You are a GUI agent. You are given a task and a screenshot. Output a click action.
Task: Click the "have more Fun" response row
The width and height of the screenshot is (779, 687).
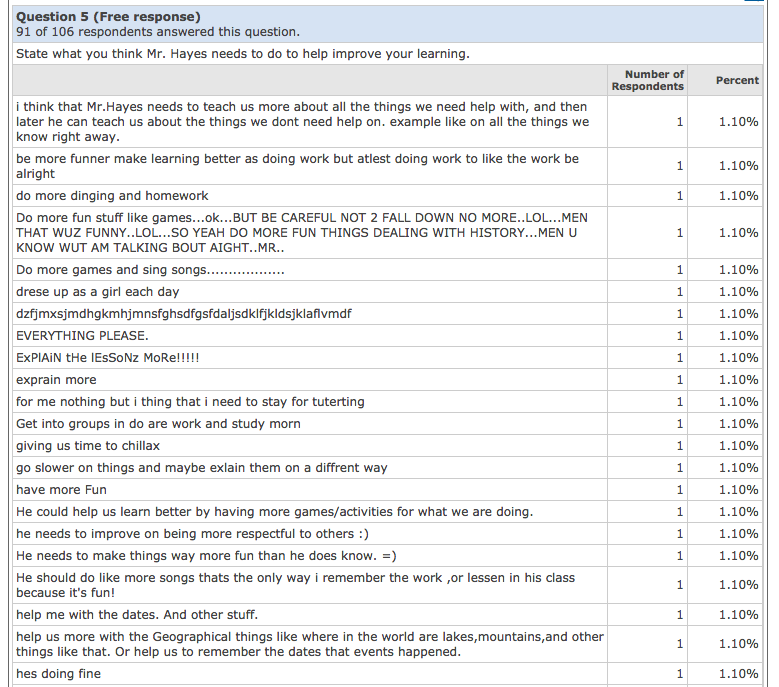pyautogui.click(x=61, y=490)
